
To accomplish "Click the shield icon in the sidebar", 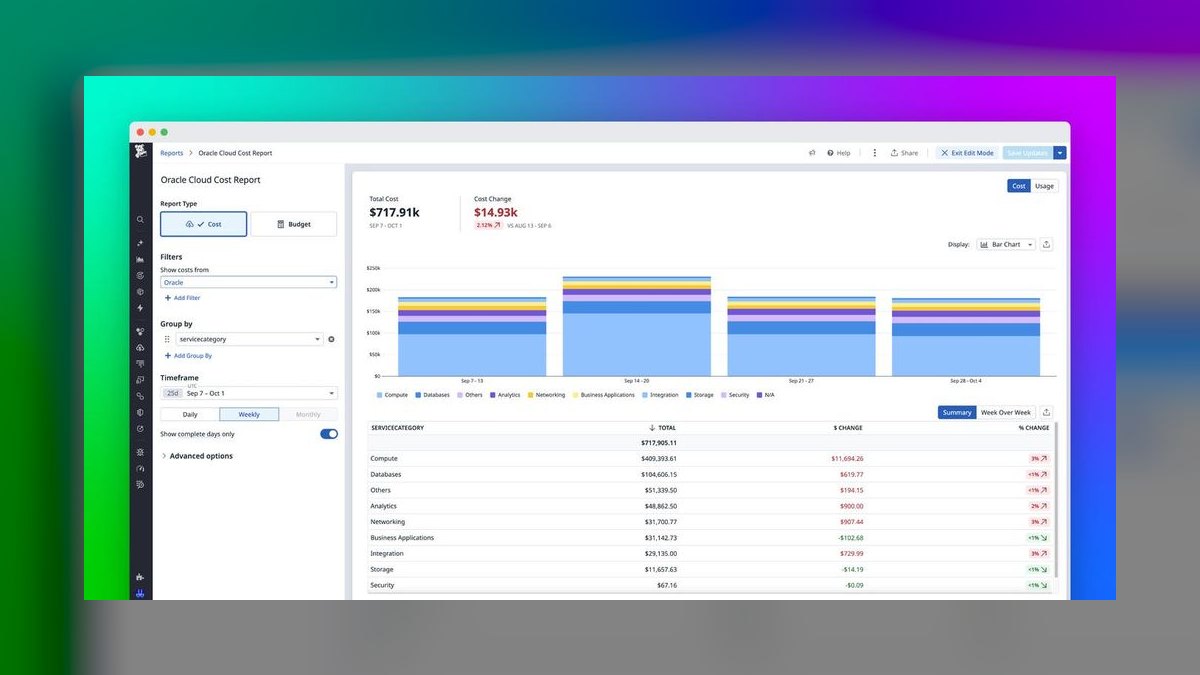I will 140,412.
